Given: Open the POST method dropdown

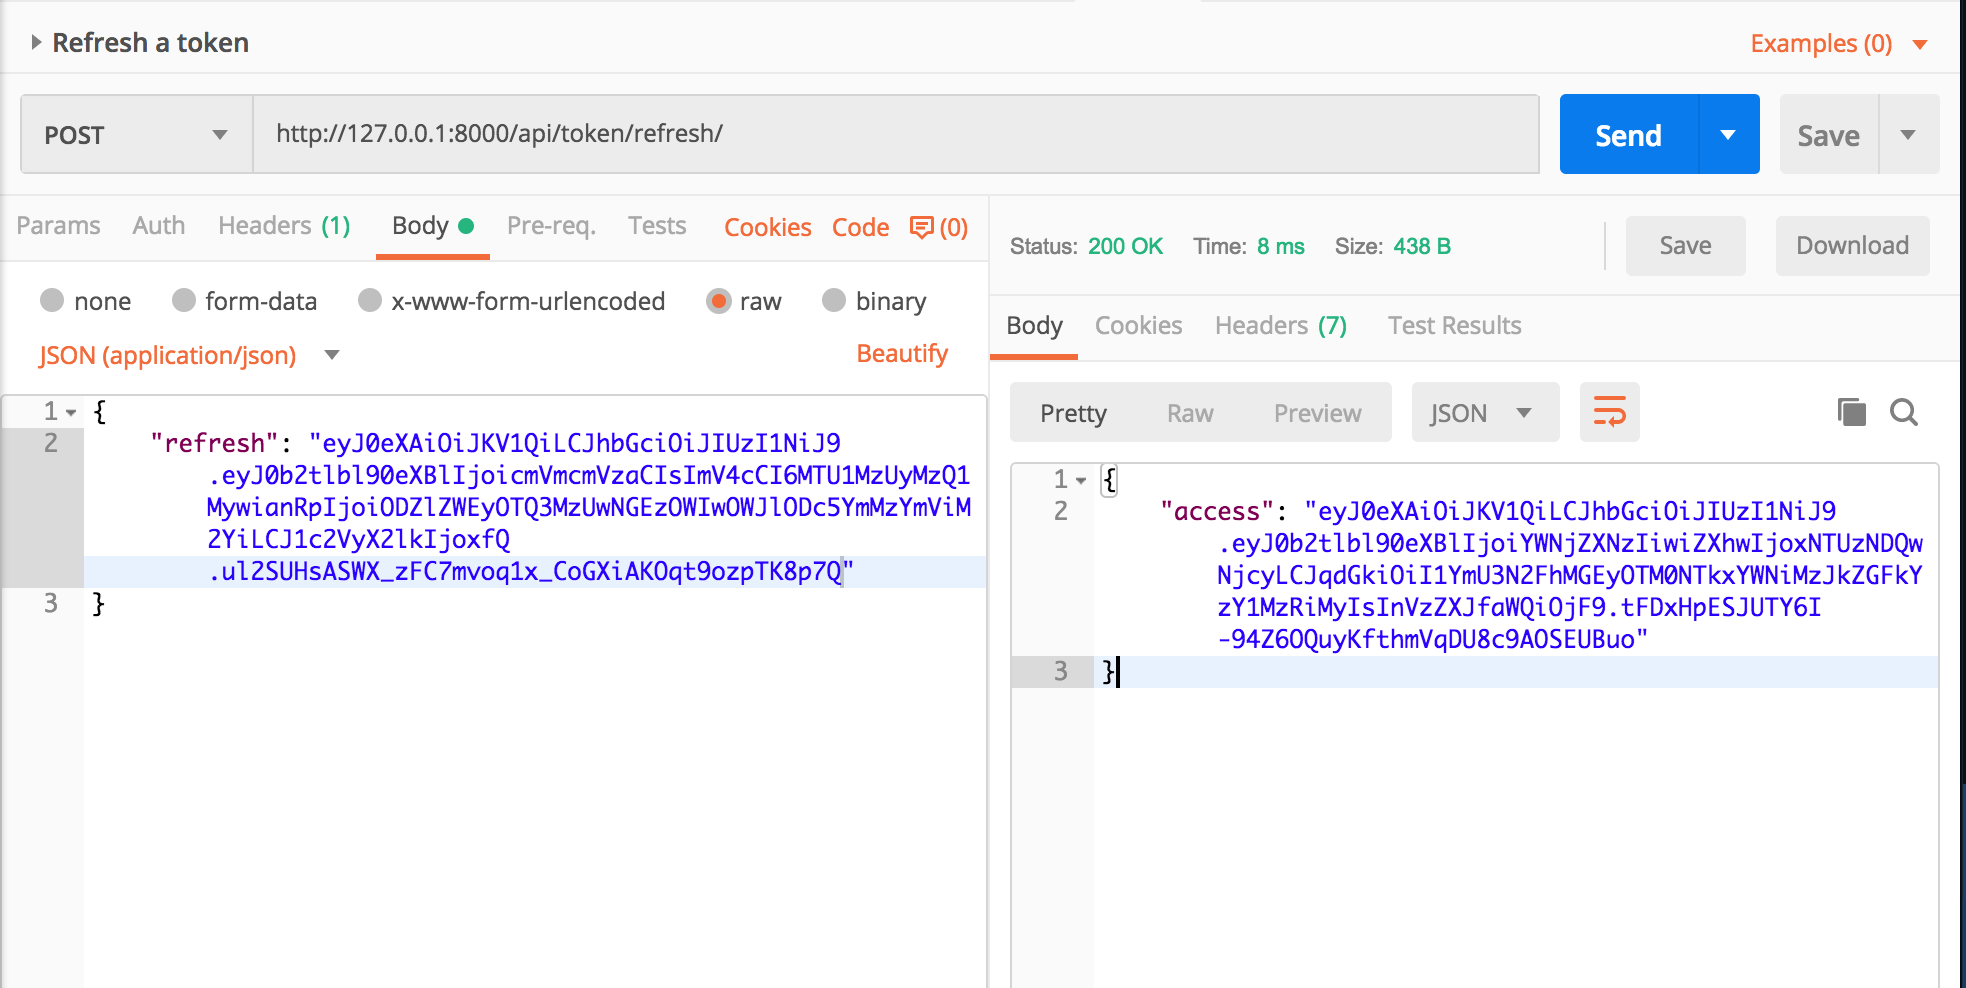Looking at the screenshot, I should tap(136, 135).
